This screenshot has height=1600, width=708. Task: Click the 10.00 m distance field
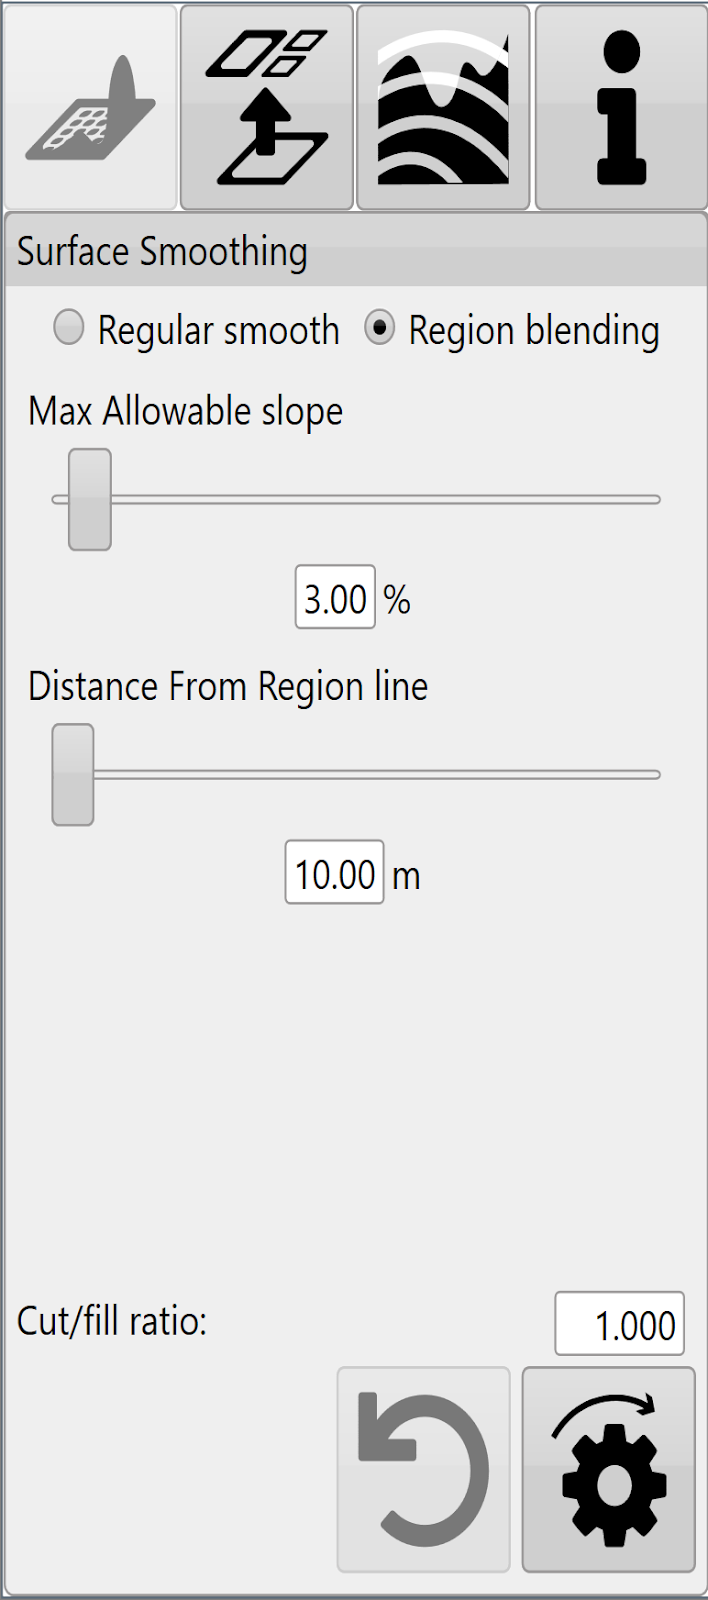coord(335,873)
